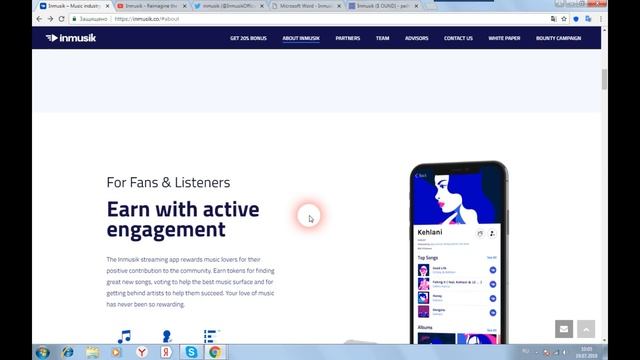Click the page vertical scrollbar thumb
Viewport: 640px width, 360px height.
604,79
